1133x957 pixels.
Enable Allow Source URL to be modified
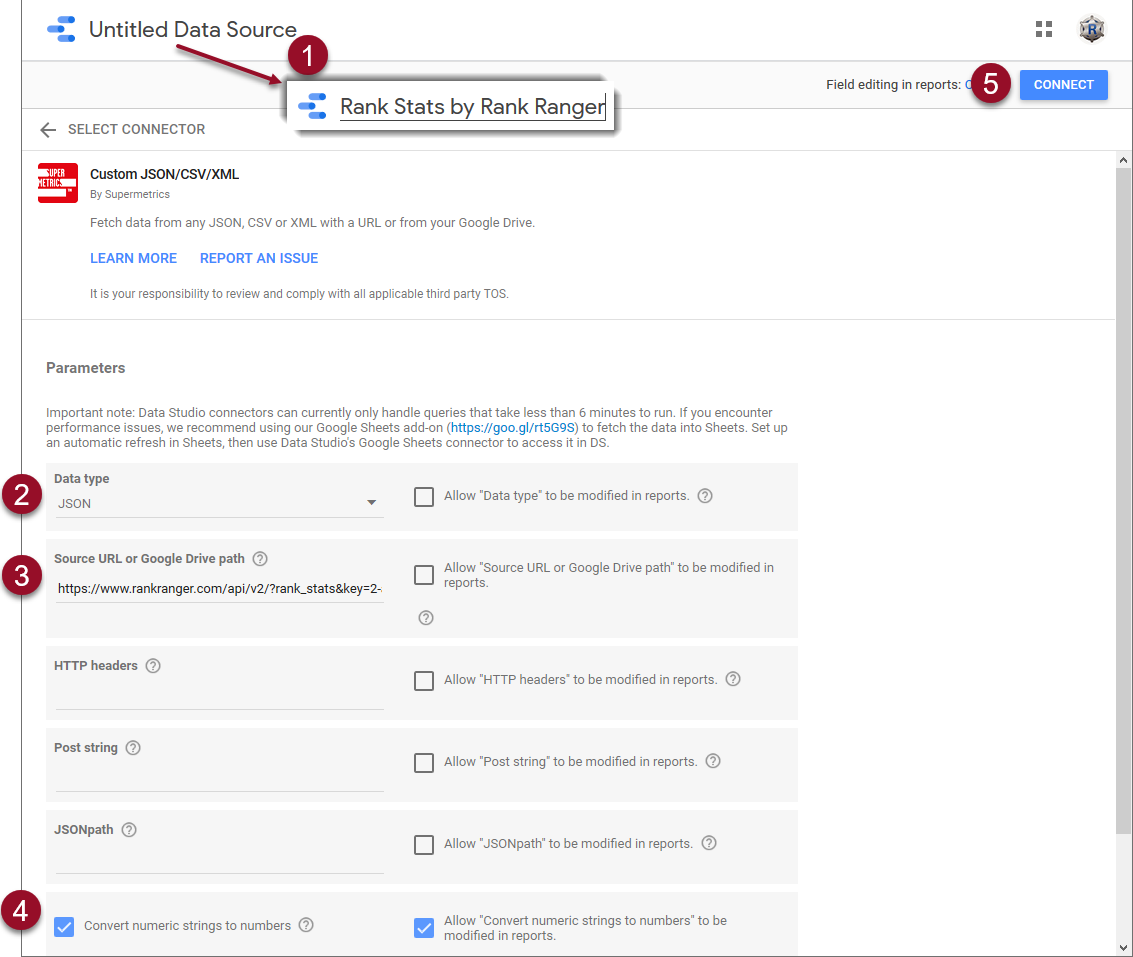(x=424, y=575)
